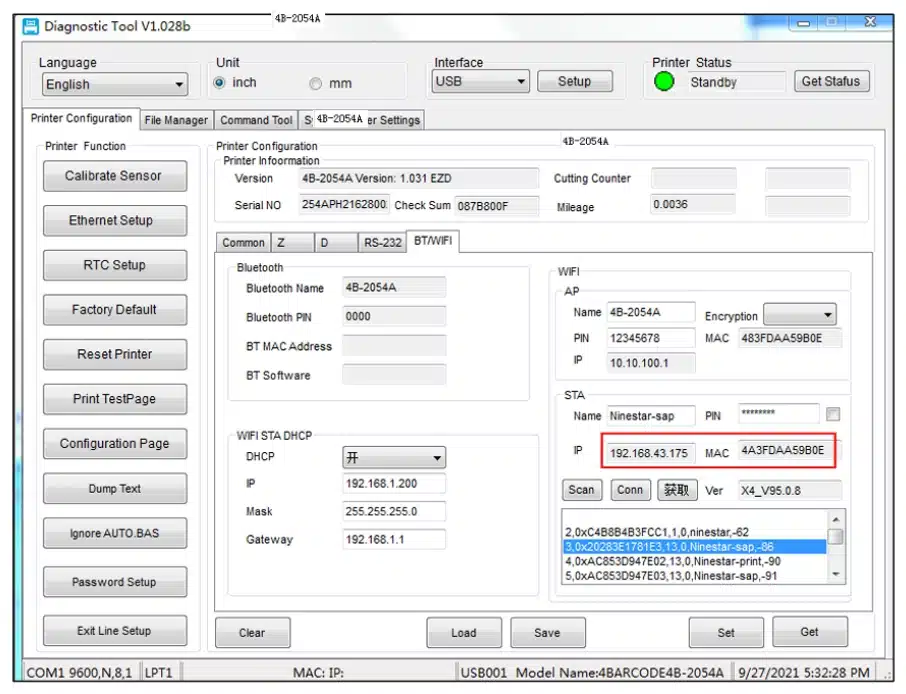This screenshot has height=694, width=906.
Task: Click the Print TestPage button
Action: click(x=114, y=399)
